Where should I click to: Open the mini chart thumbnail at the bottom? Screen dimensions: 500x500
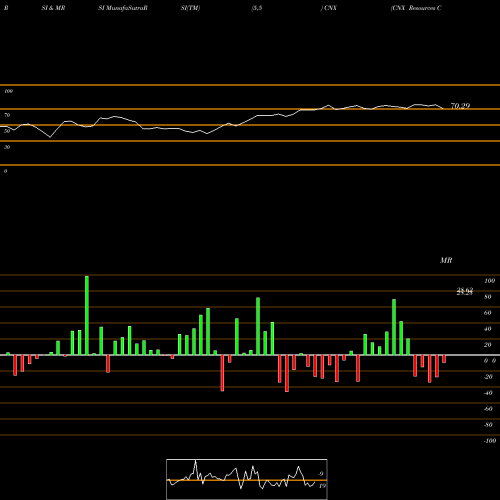[247, 479]
